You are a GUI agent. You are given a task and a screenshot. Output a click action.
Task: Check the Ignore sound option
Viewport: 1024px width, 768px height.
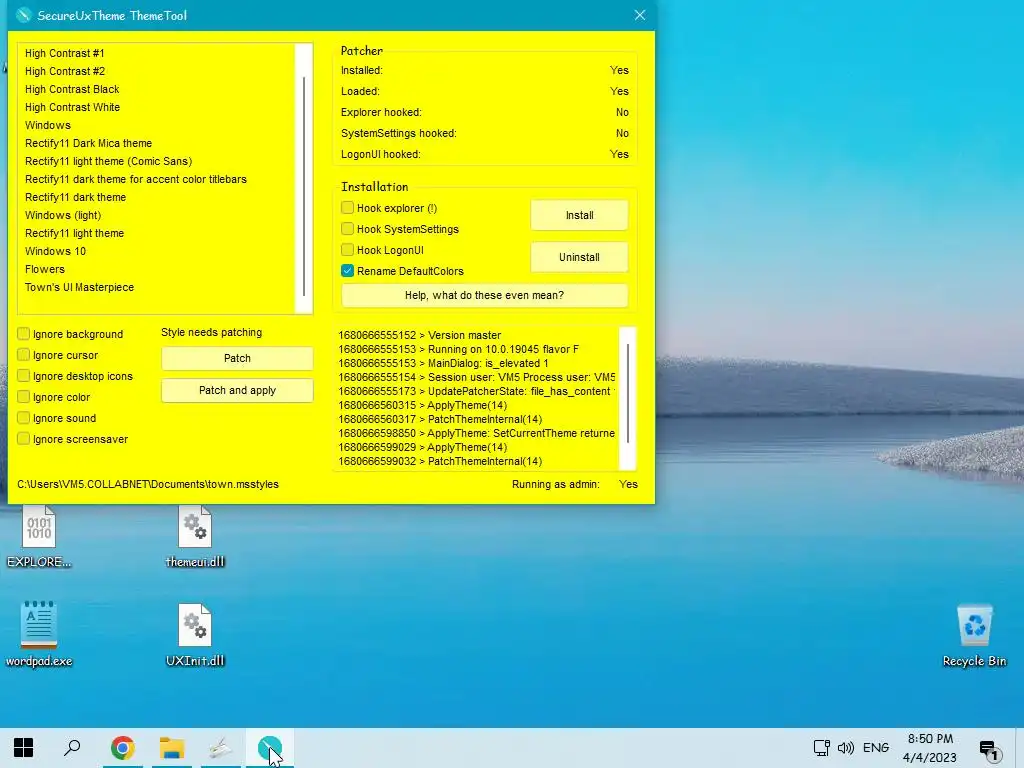(24, 417)
